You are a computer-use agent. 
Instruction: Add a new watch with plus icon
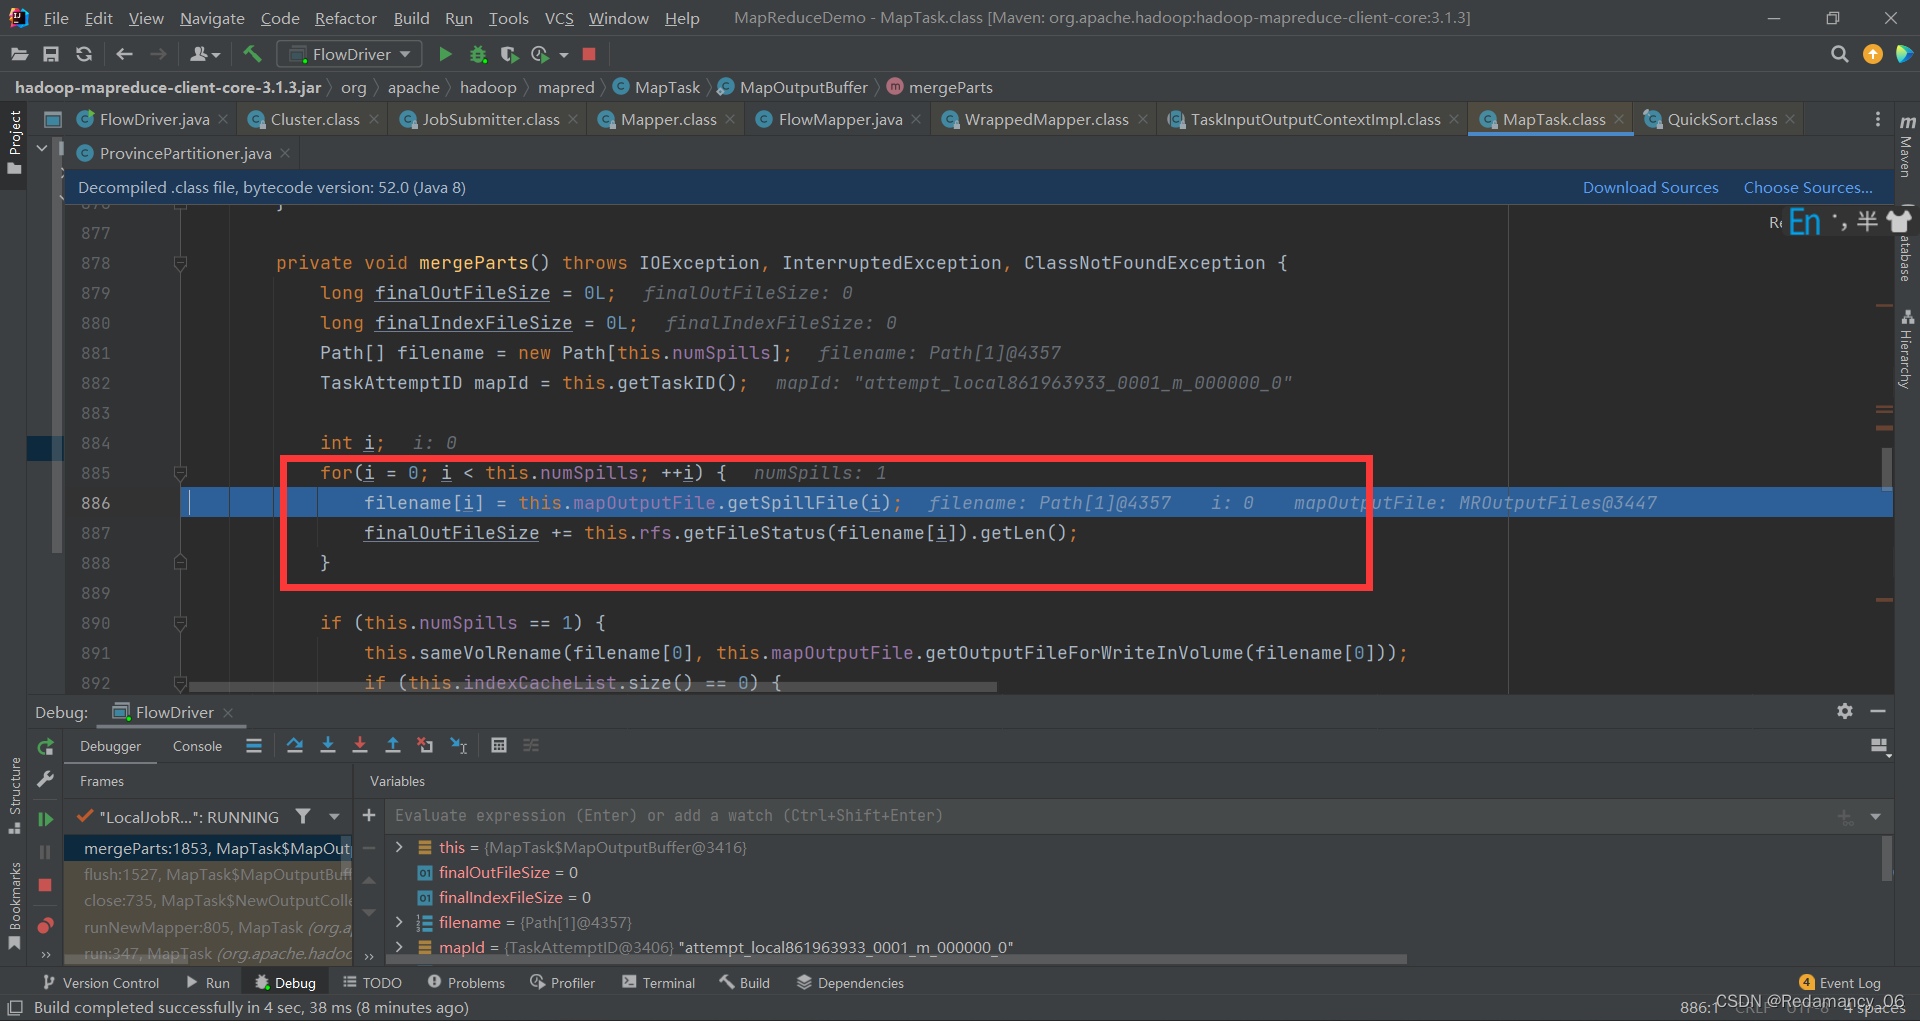[369, 815]
